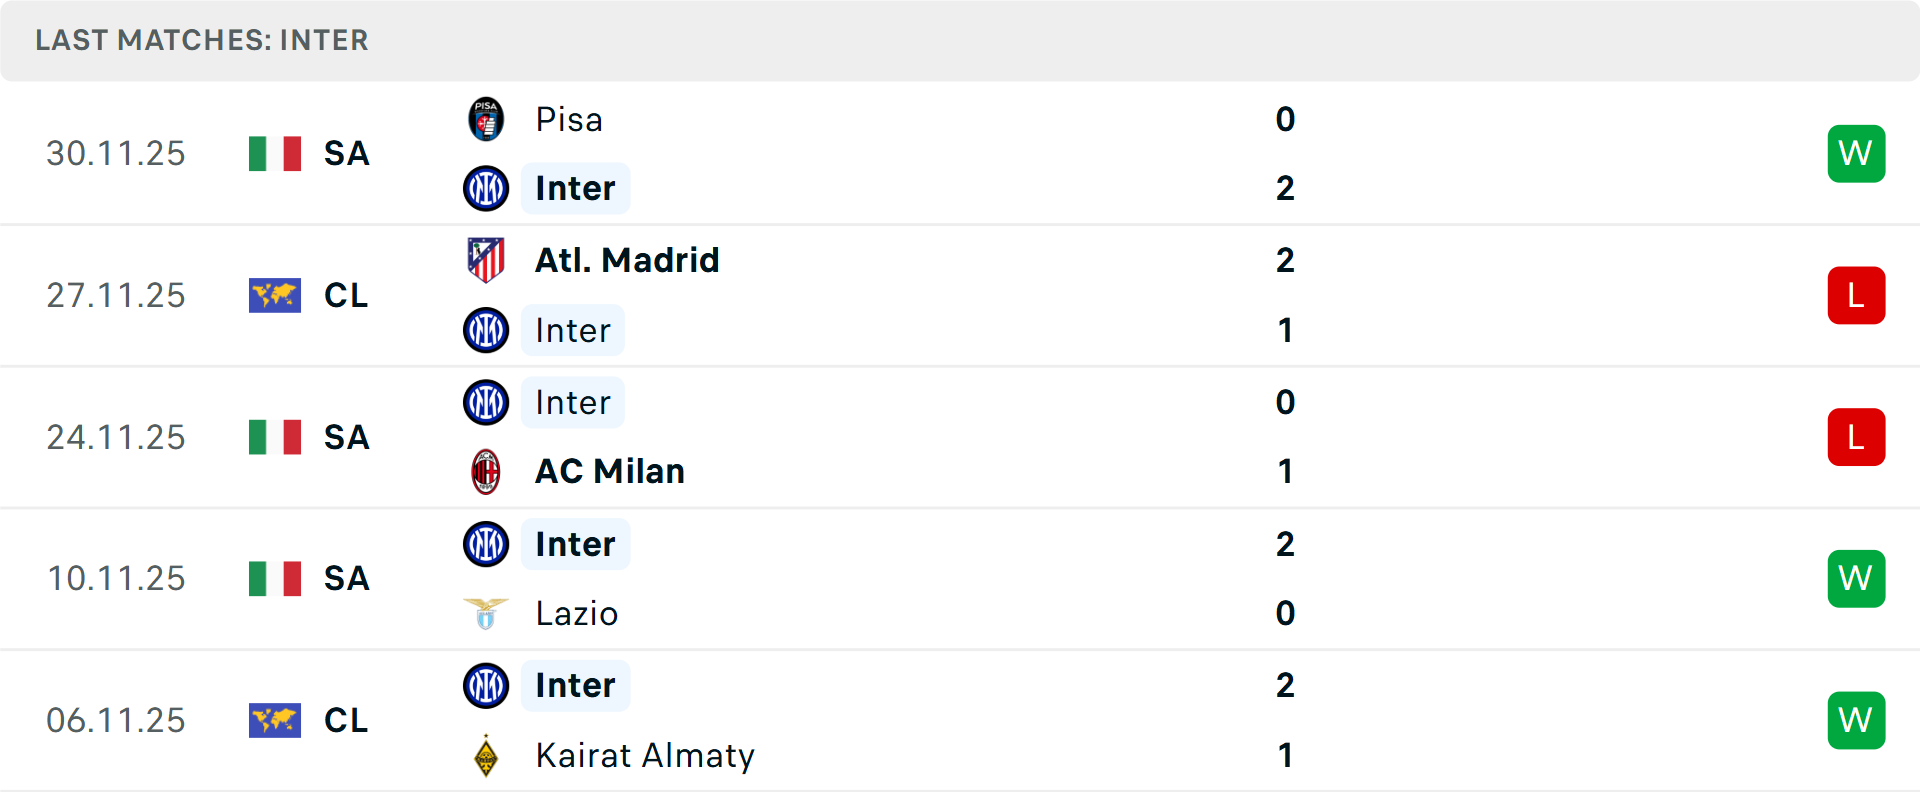Viewport: 1920px width, 792px height.
Task: Open the Inter team page link
Action: pyautogui.click(x=575, y=188)
